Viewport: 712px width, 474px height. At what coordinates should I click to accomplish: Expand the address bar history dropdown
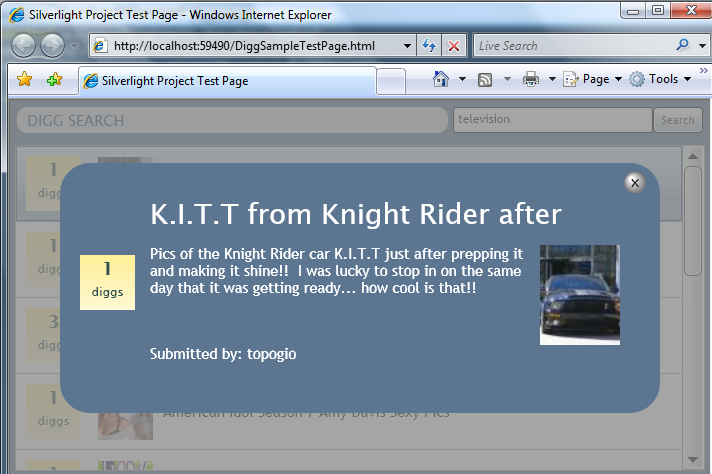[x=407, y=46]
